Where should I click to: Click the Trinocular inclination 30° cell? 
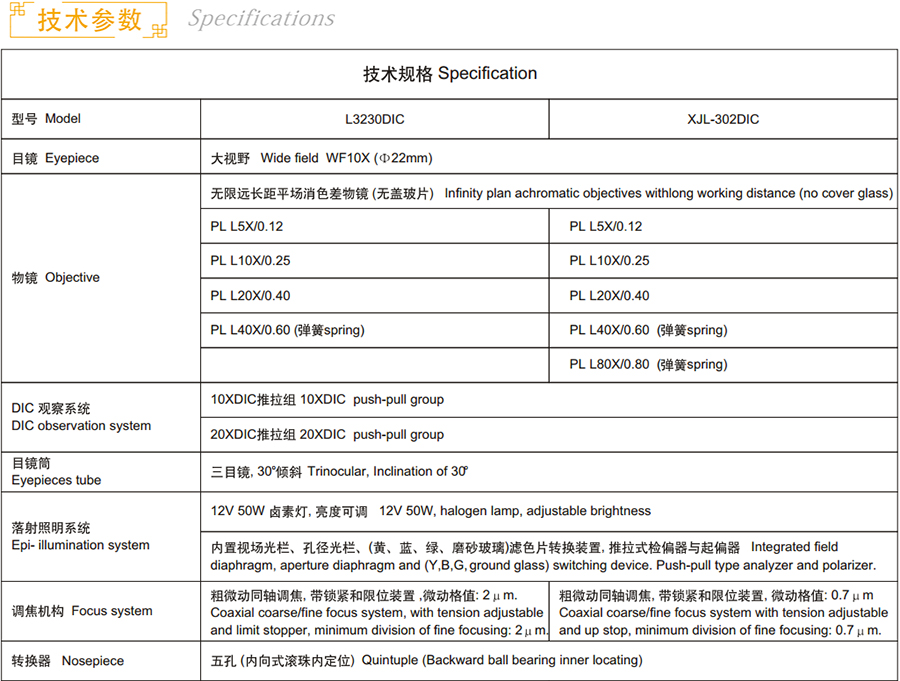coord(339,471)
